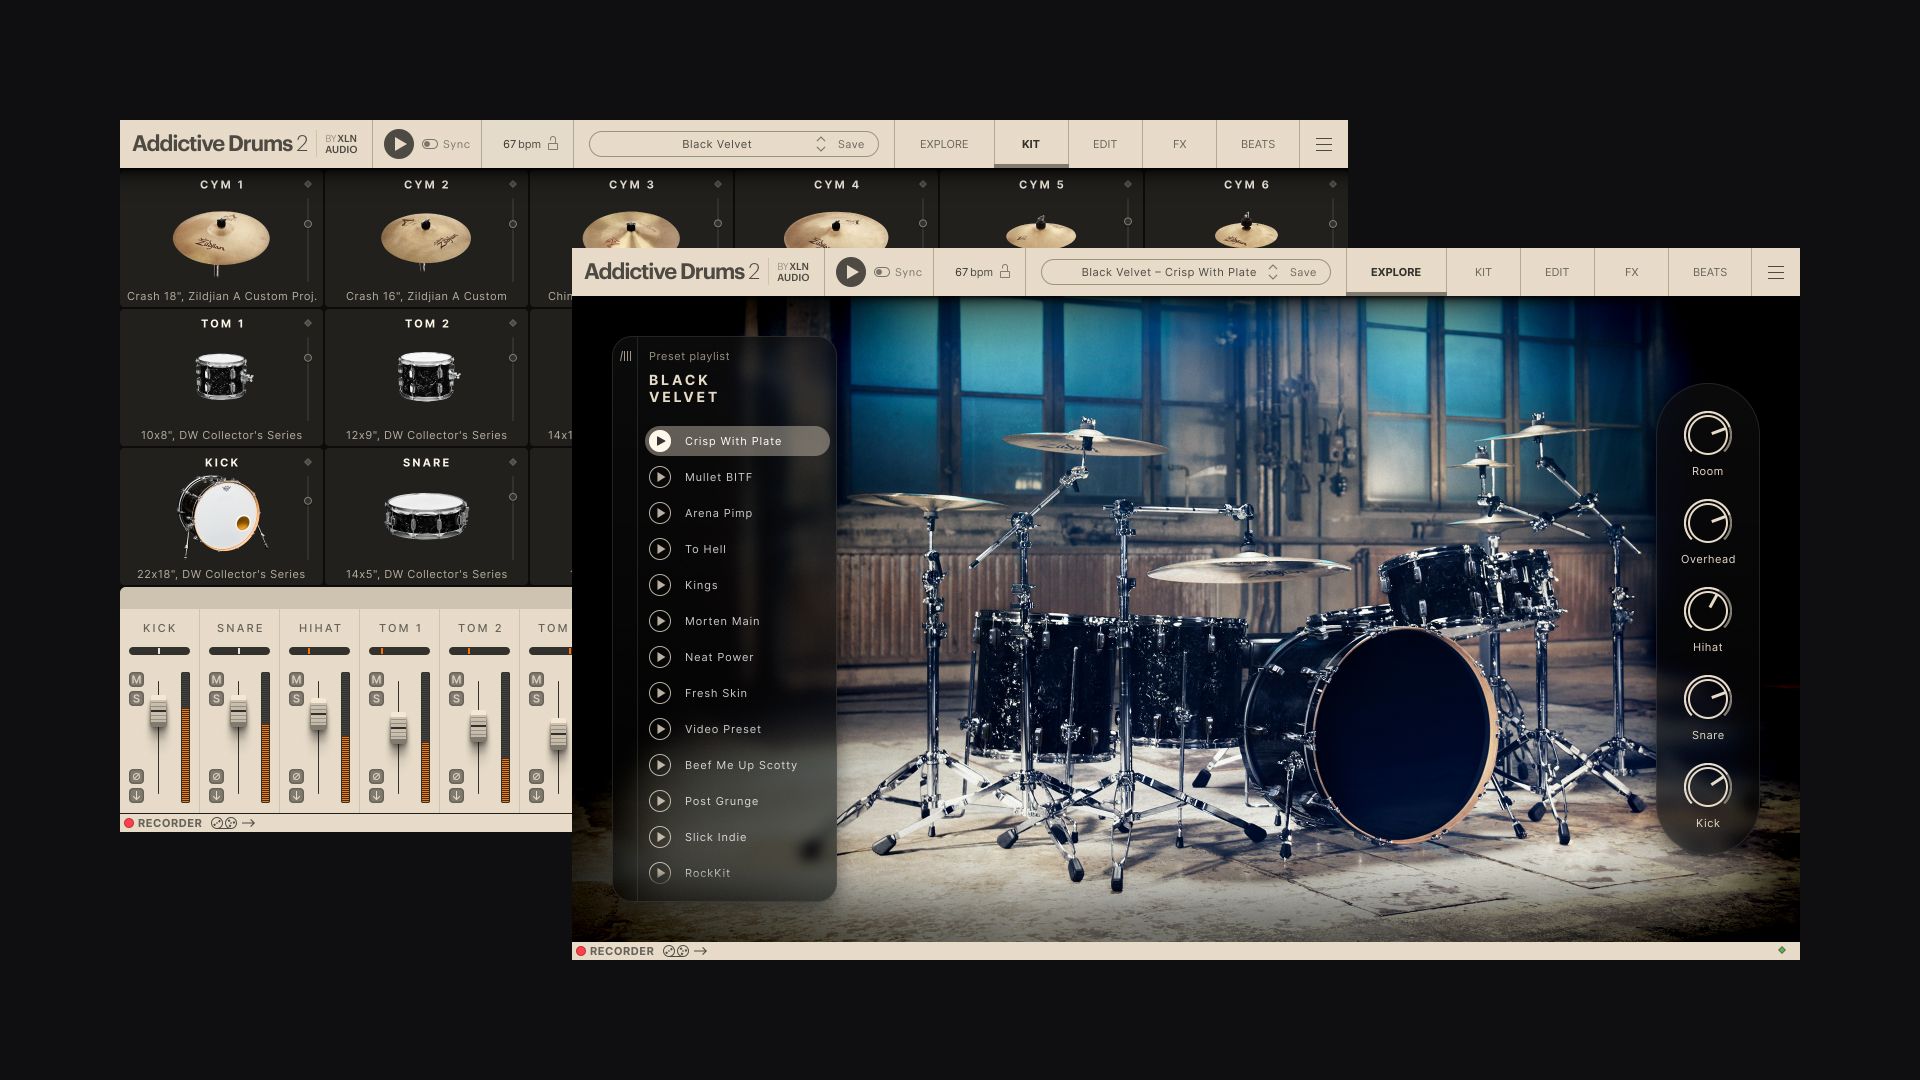
Task: Adjust the Hihat level knob
Action: click(1708, 610)
